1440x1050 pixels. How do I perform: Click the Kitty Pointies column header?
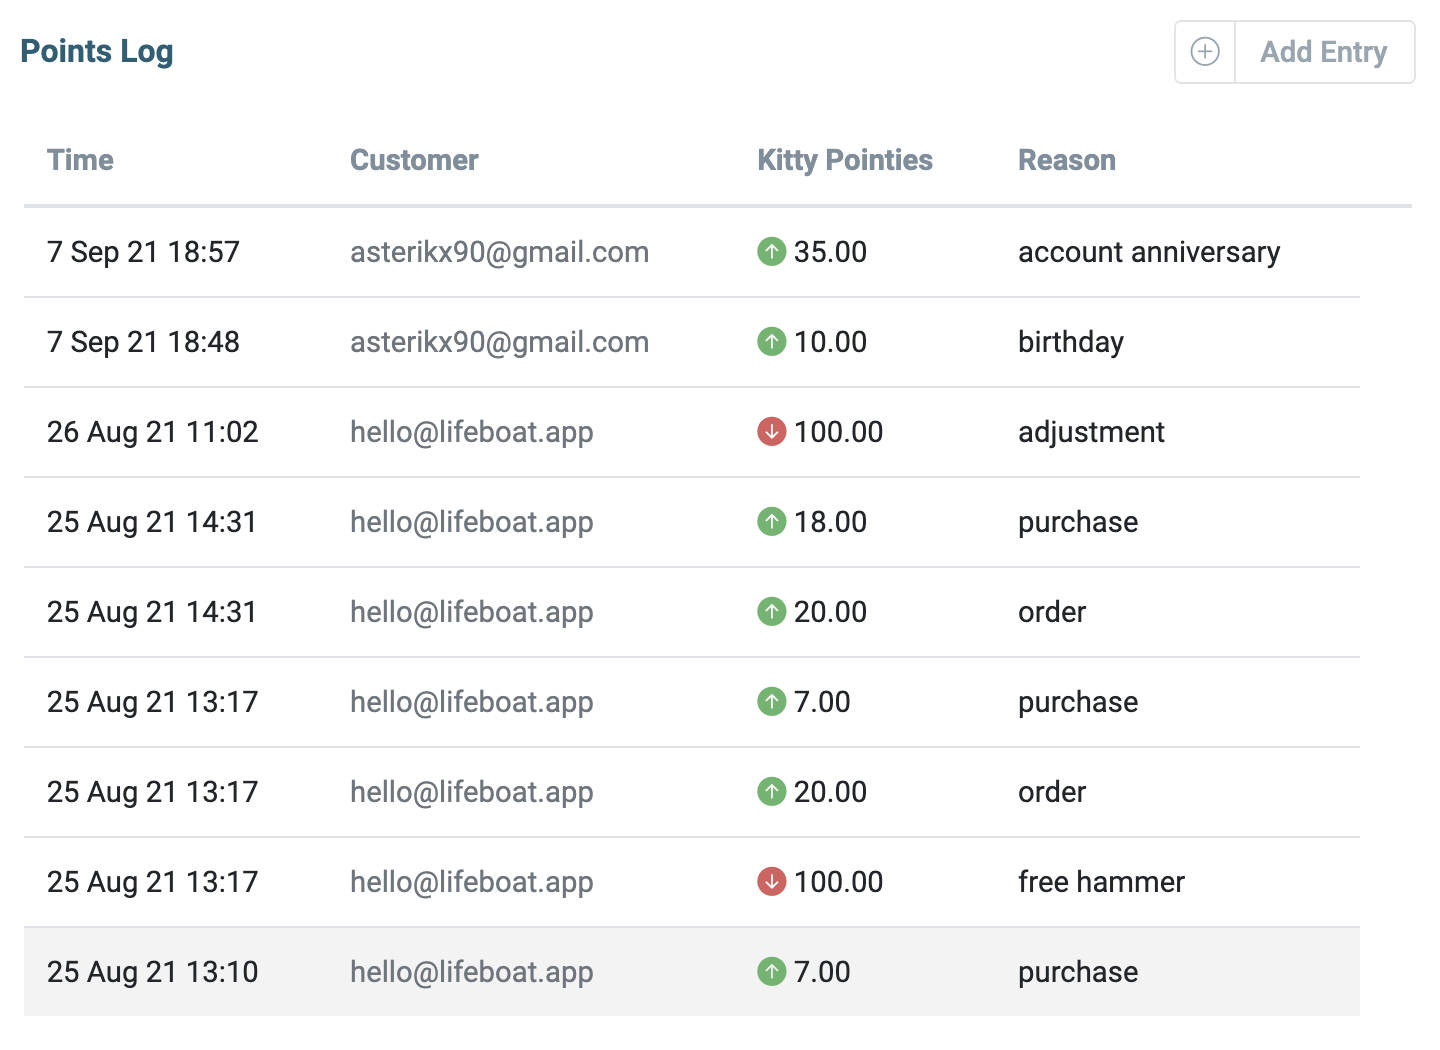[845, 160]
